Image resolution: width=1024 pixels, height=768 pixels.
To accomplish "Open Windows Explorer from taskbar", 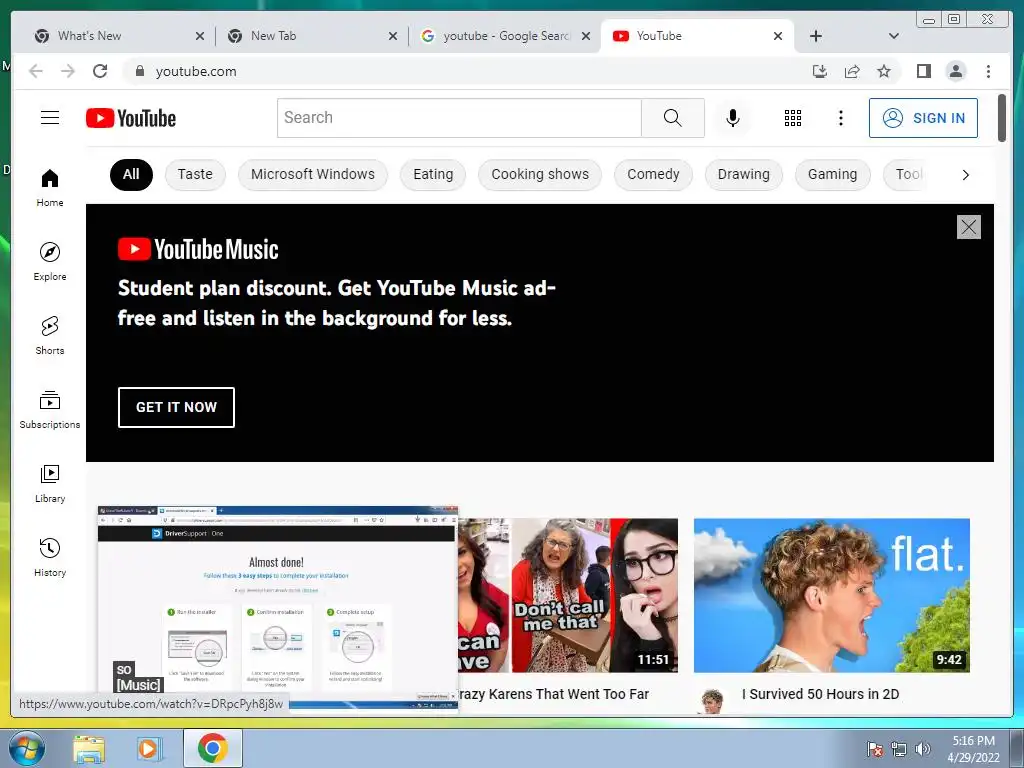I will pyautogui.click(x=89, y=748).
